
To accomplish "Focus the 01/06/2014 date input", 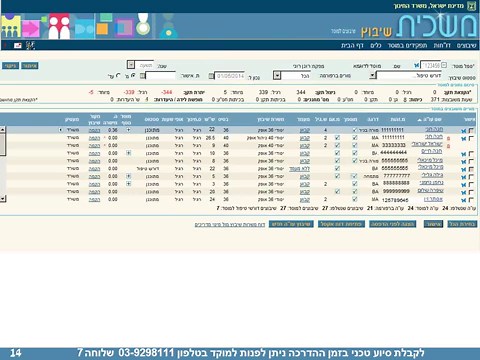I will pyautogui.click(x=230, y=76).
